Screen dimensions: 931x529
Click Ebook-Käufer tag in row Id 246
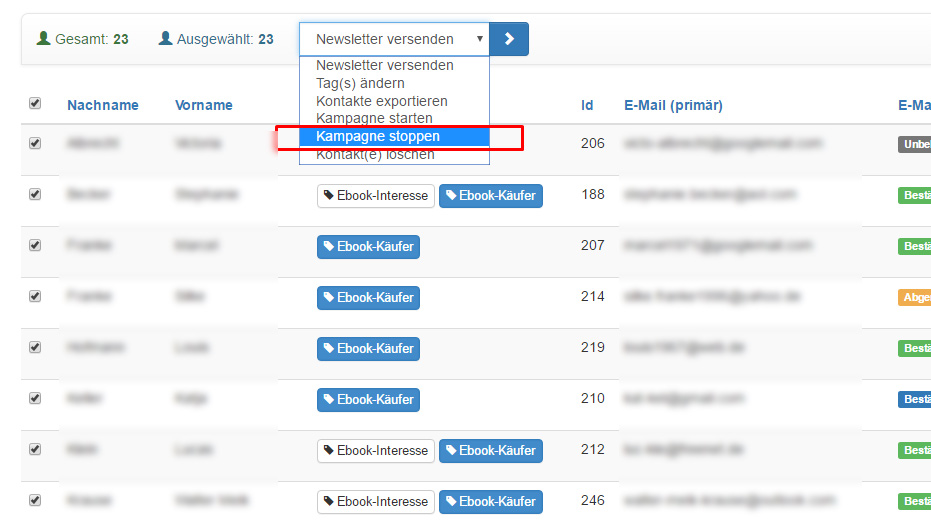(x=490, y=501)
